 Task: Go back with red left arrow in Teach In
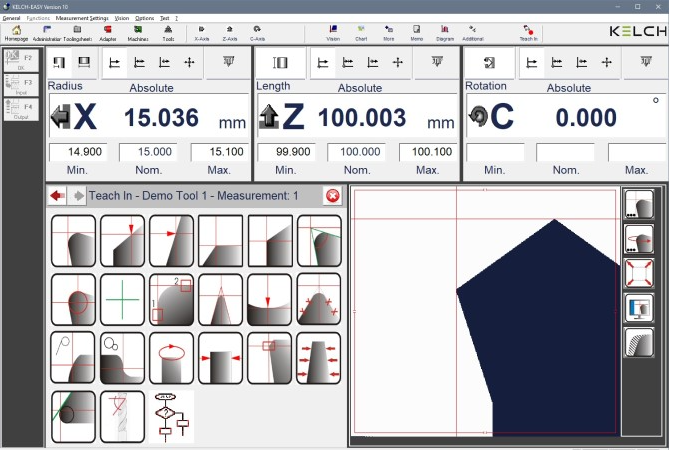(57, 196)
